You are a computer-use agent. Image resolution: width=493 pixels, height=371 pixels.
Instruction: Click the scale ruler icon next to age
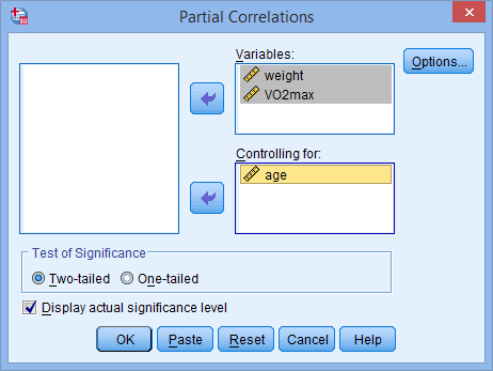(251, 174)
